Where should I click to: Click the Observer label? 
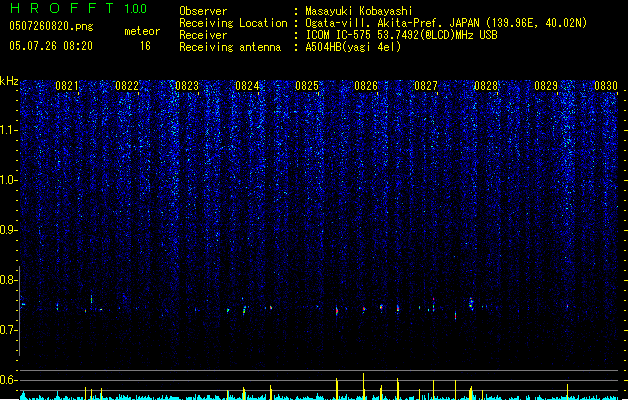click(203, 11)
